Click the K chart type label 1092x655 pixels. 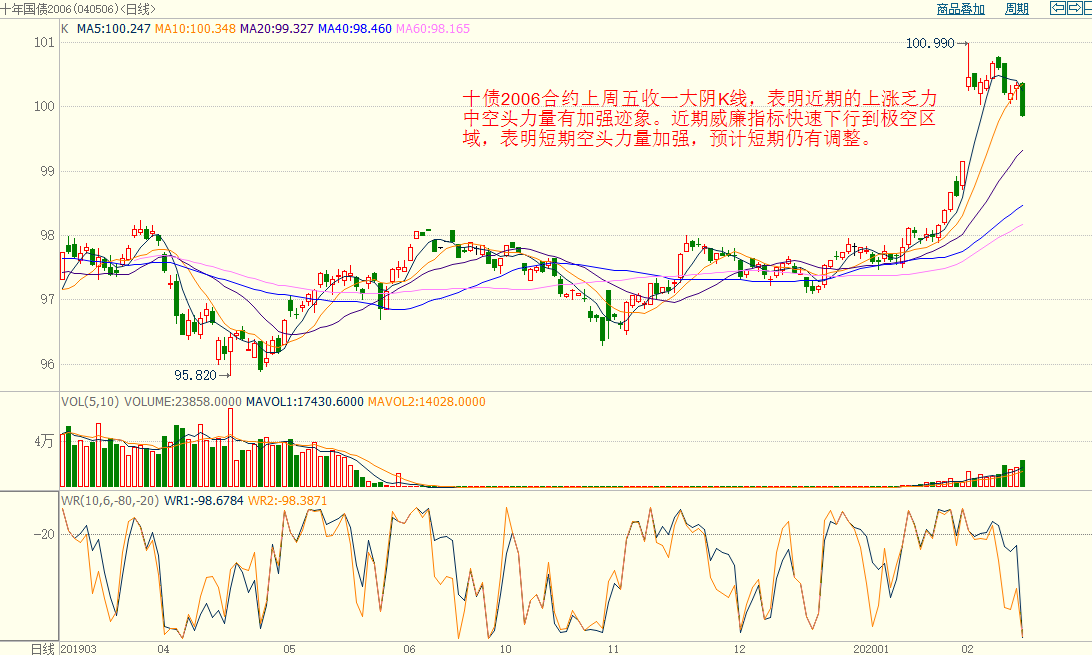click(65, 29)
